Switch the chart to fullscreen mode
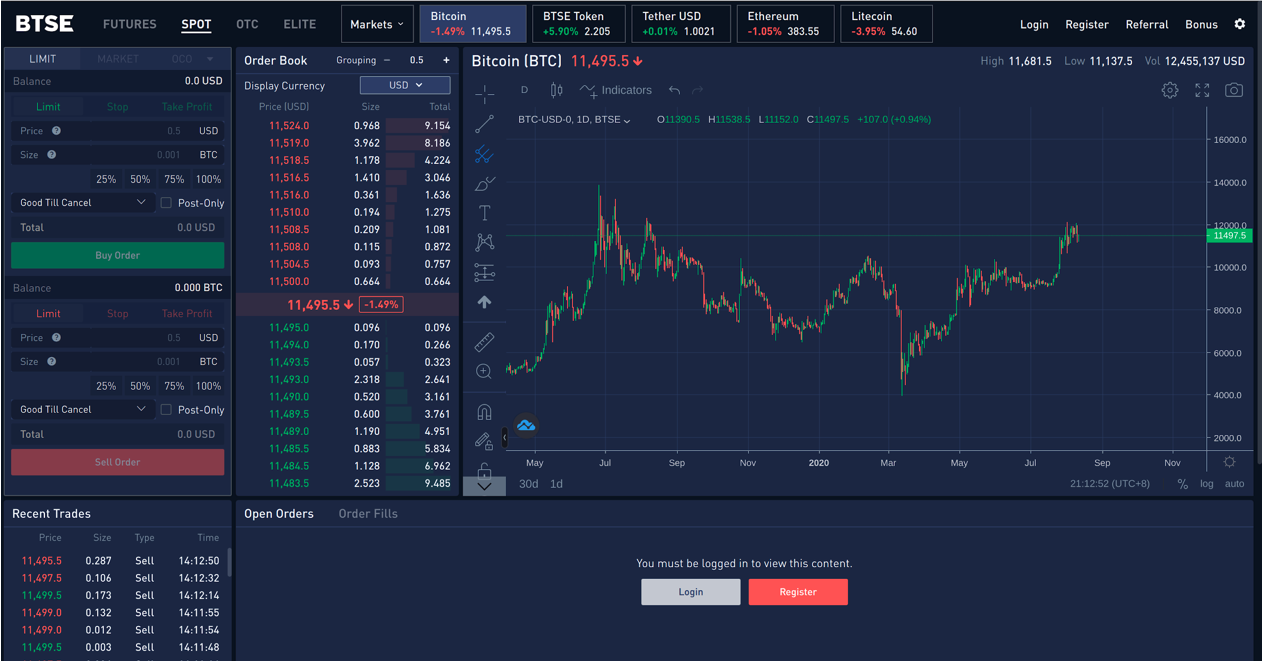This screenshot has width=1262, height=661. click(1202, 90)
